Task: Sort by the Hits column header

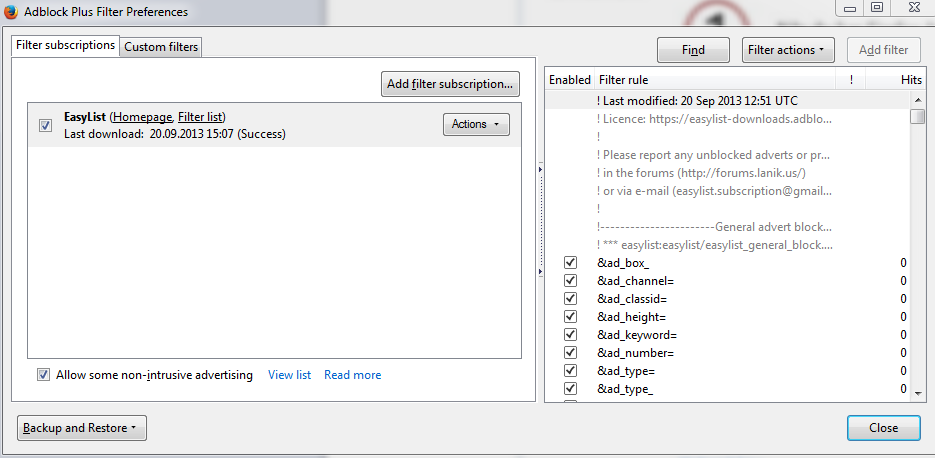Action: click(x=896, y=80)
